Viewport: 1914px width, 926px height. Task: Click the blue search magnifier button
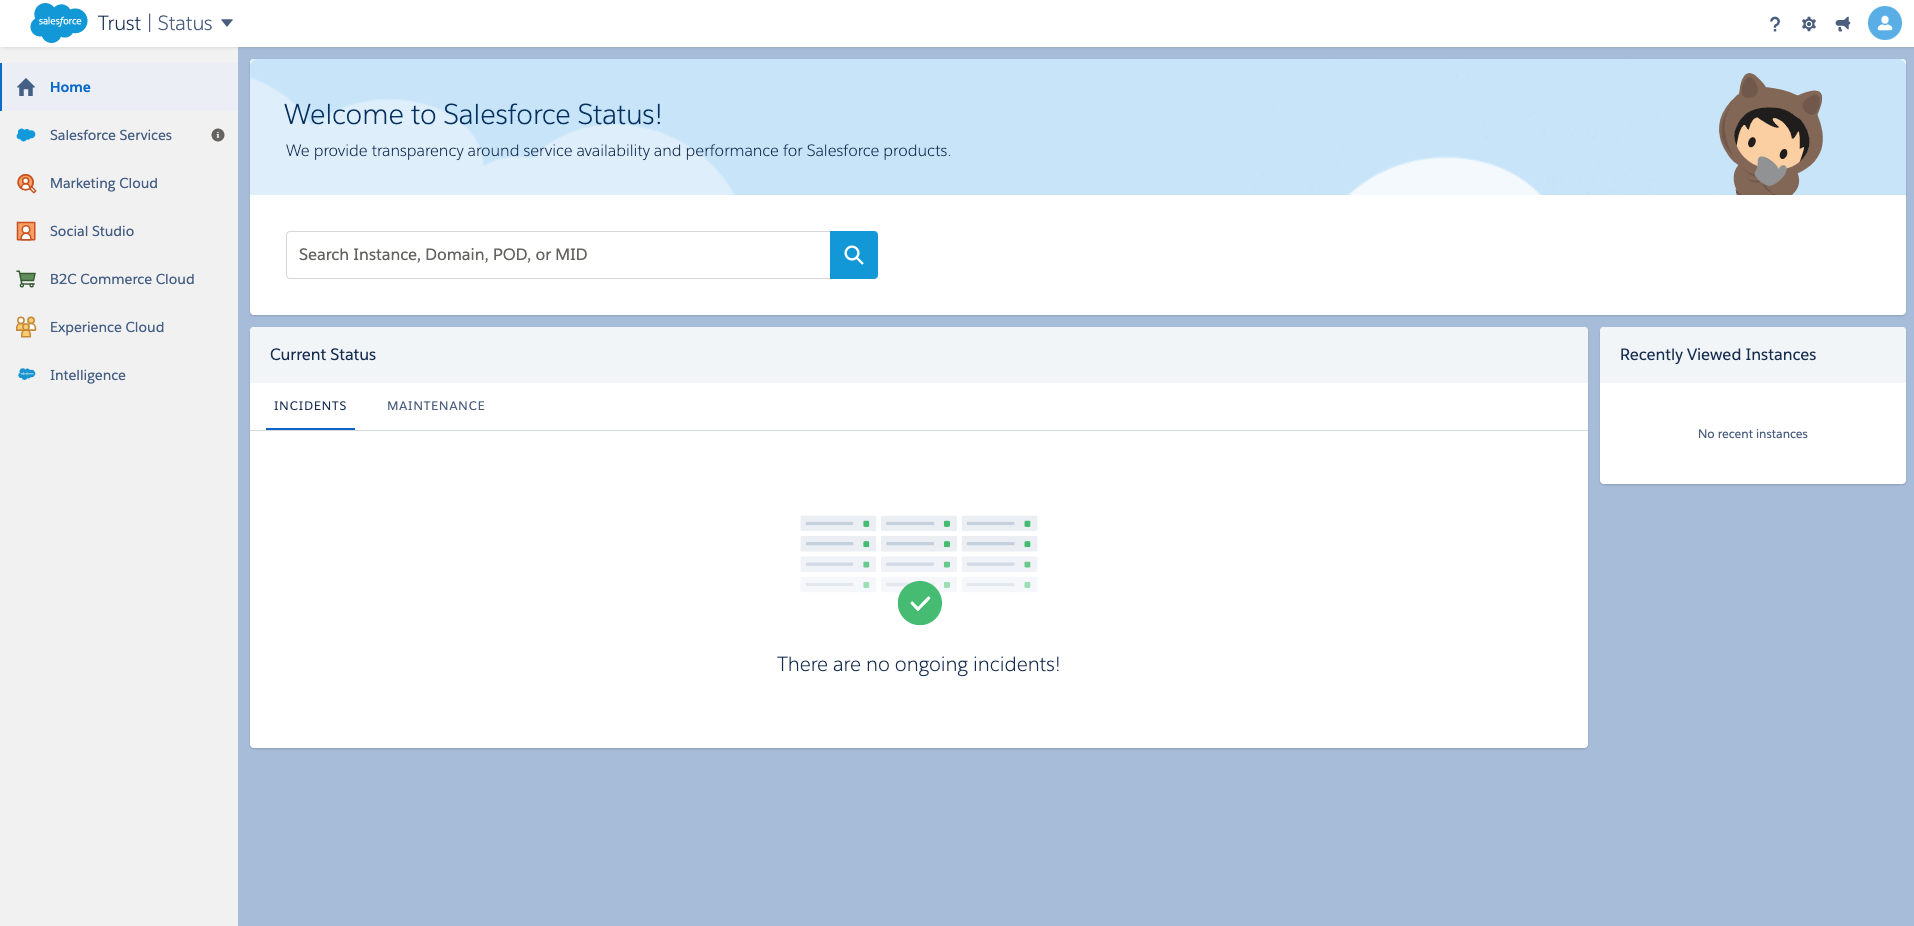click(x=854, y=255)
